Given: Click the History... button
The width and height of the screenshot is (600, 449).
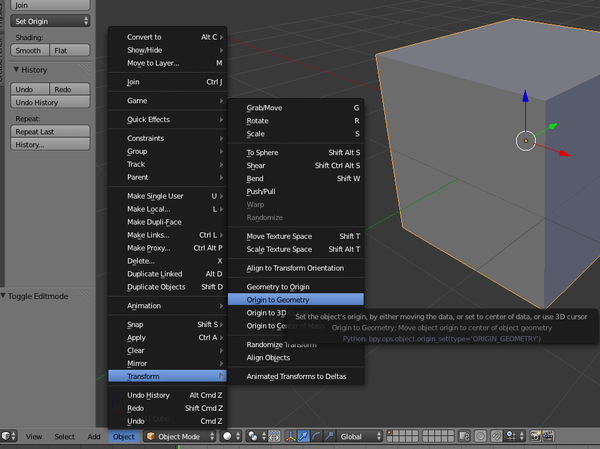Looking at the screenshot, I should point(50,144).
